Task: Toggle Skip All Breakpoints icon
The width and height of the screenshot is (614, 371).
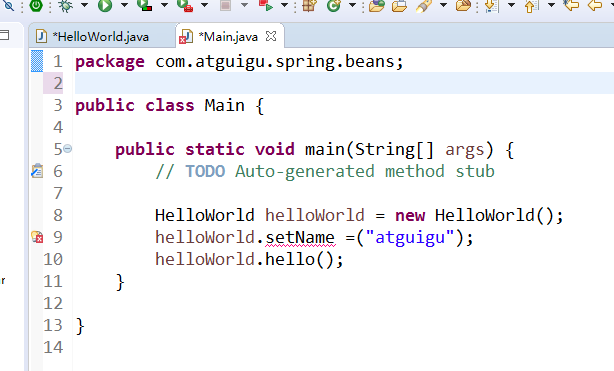Action: pos(9,5)
